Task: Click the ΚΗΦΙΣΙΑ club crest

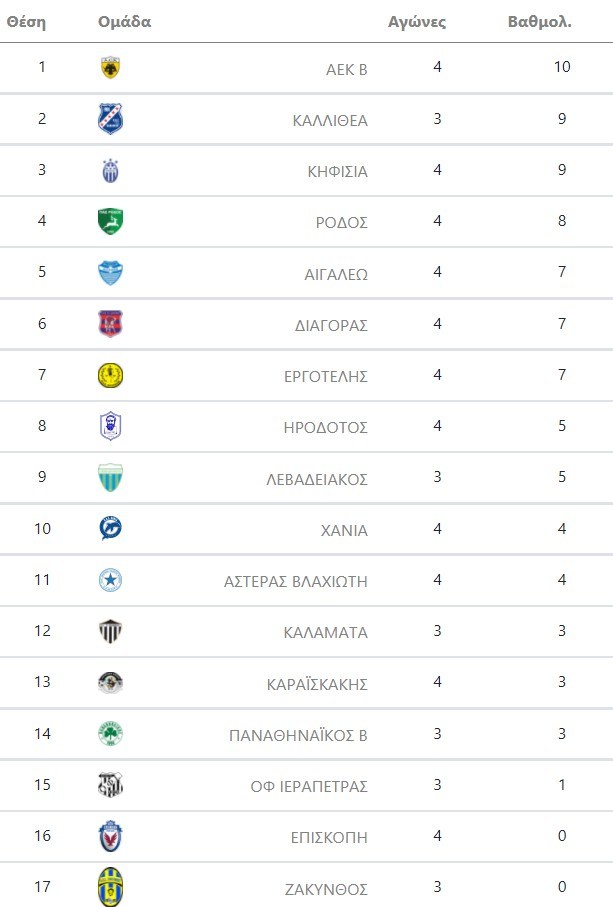Action: 111,171
